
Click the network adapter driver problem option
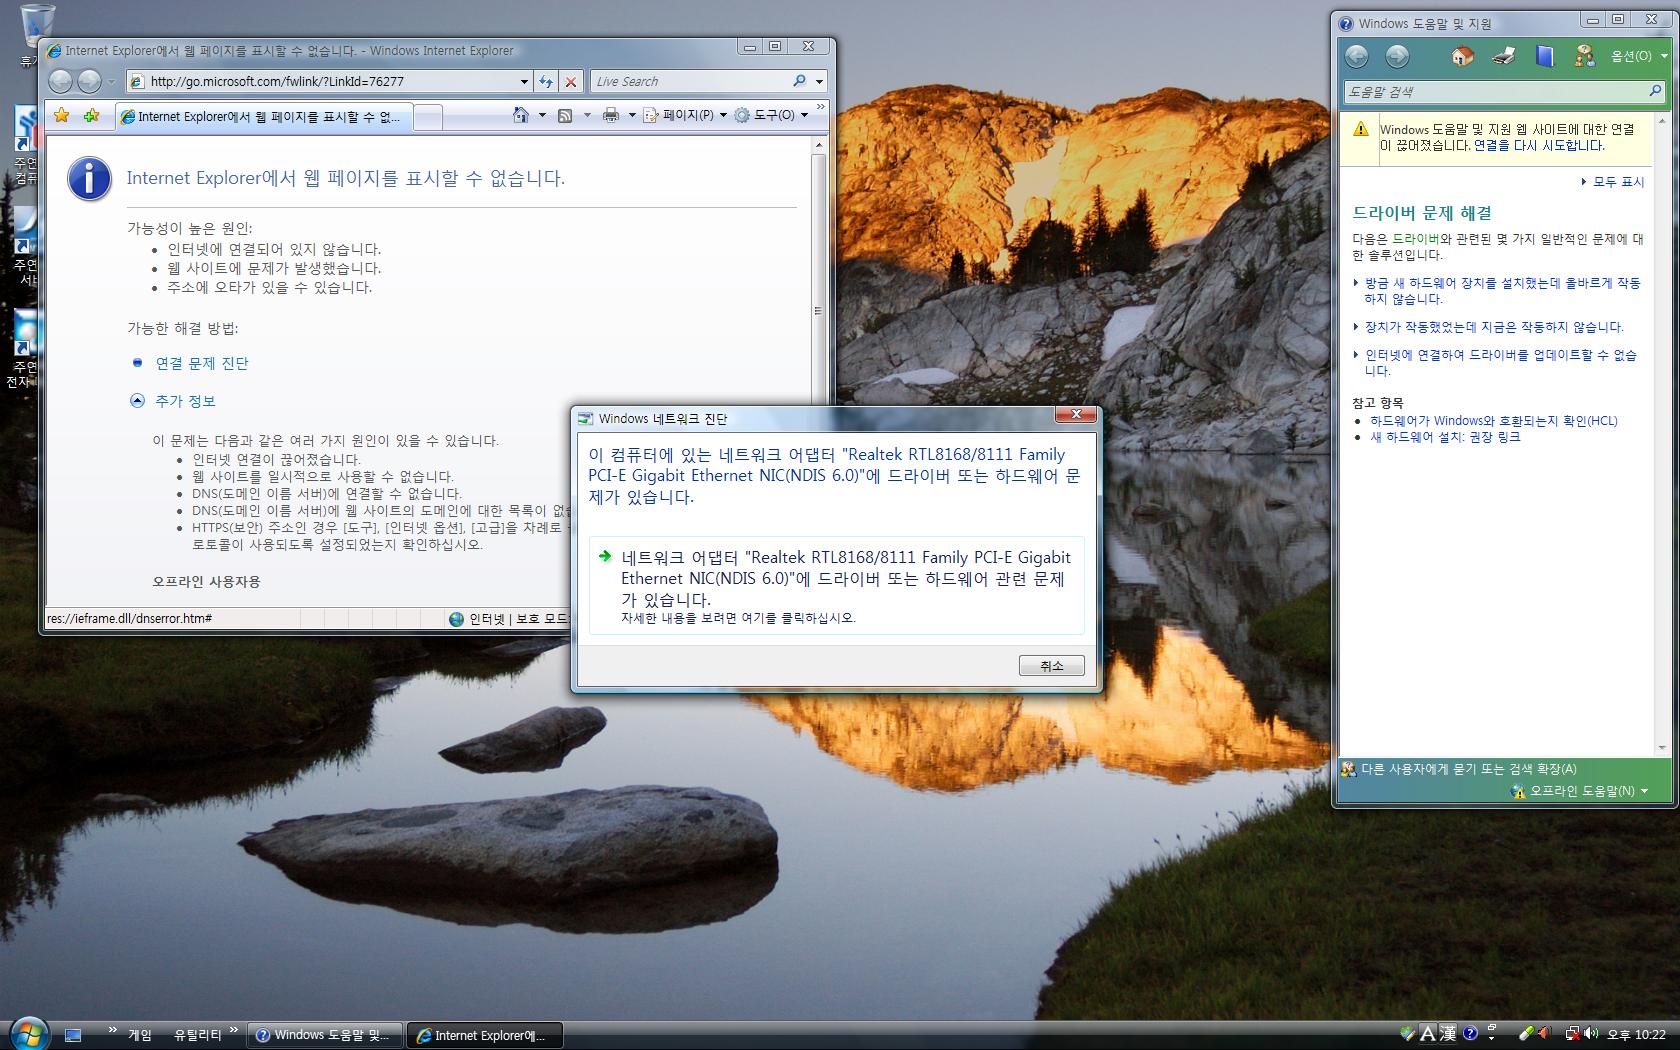coord(836,588)
